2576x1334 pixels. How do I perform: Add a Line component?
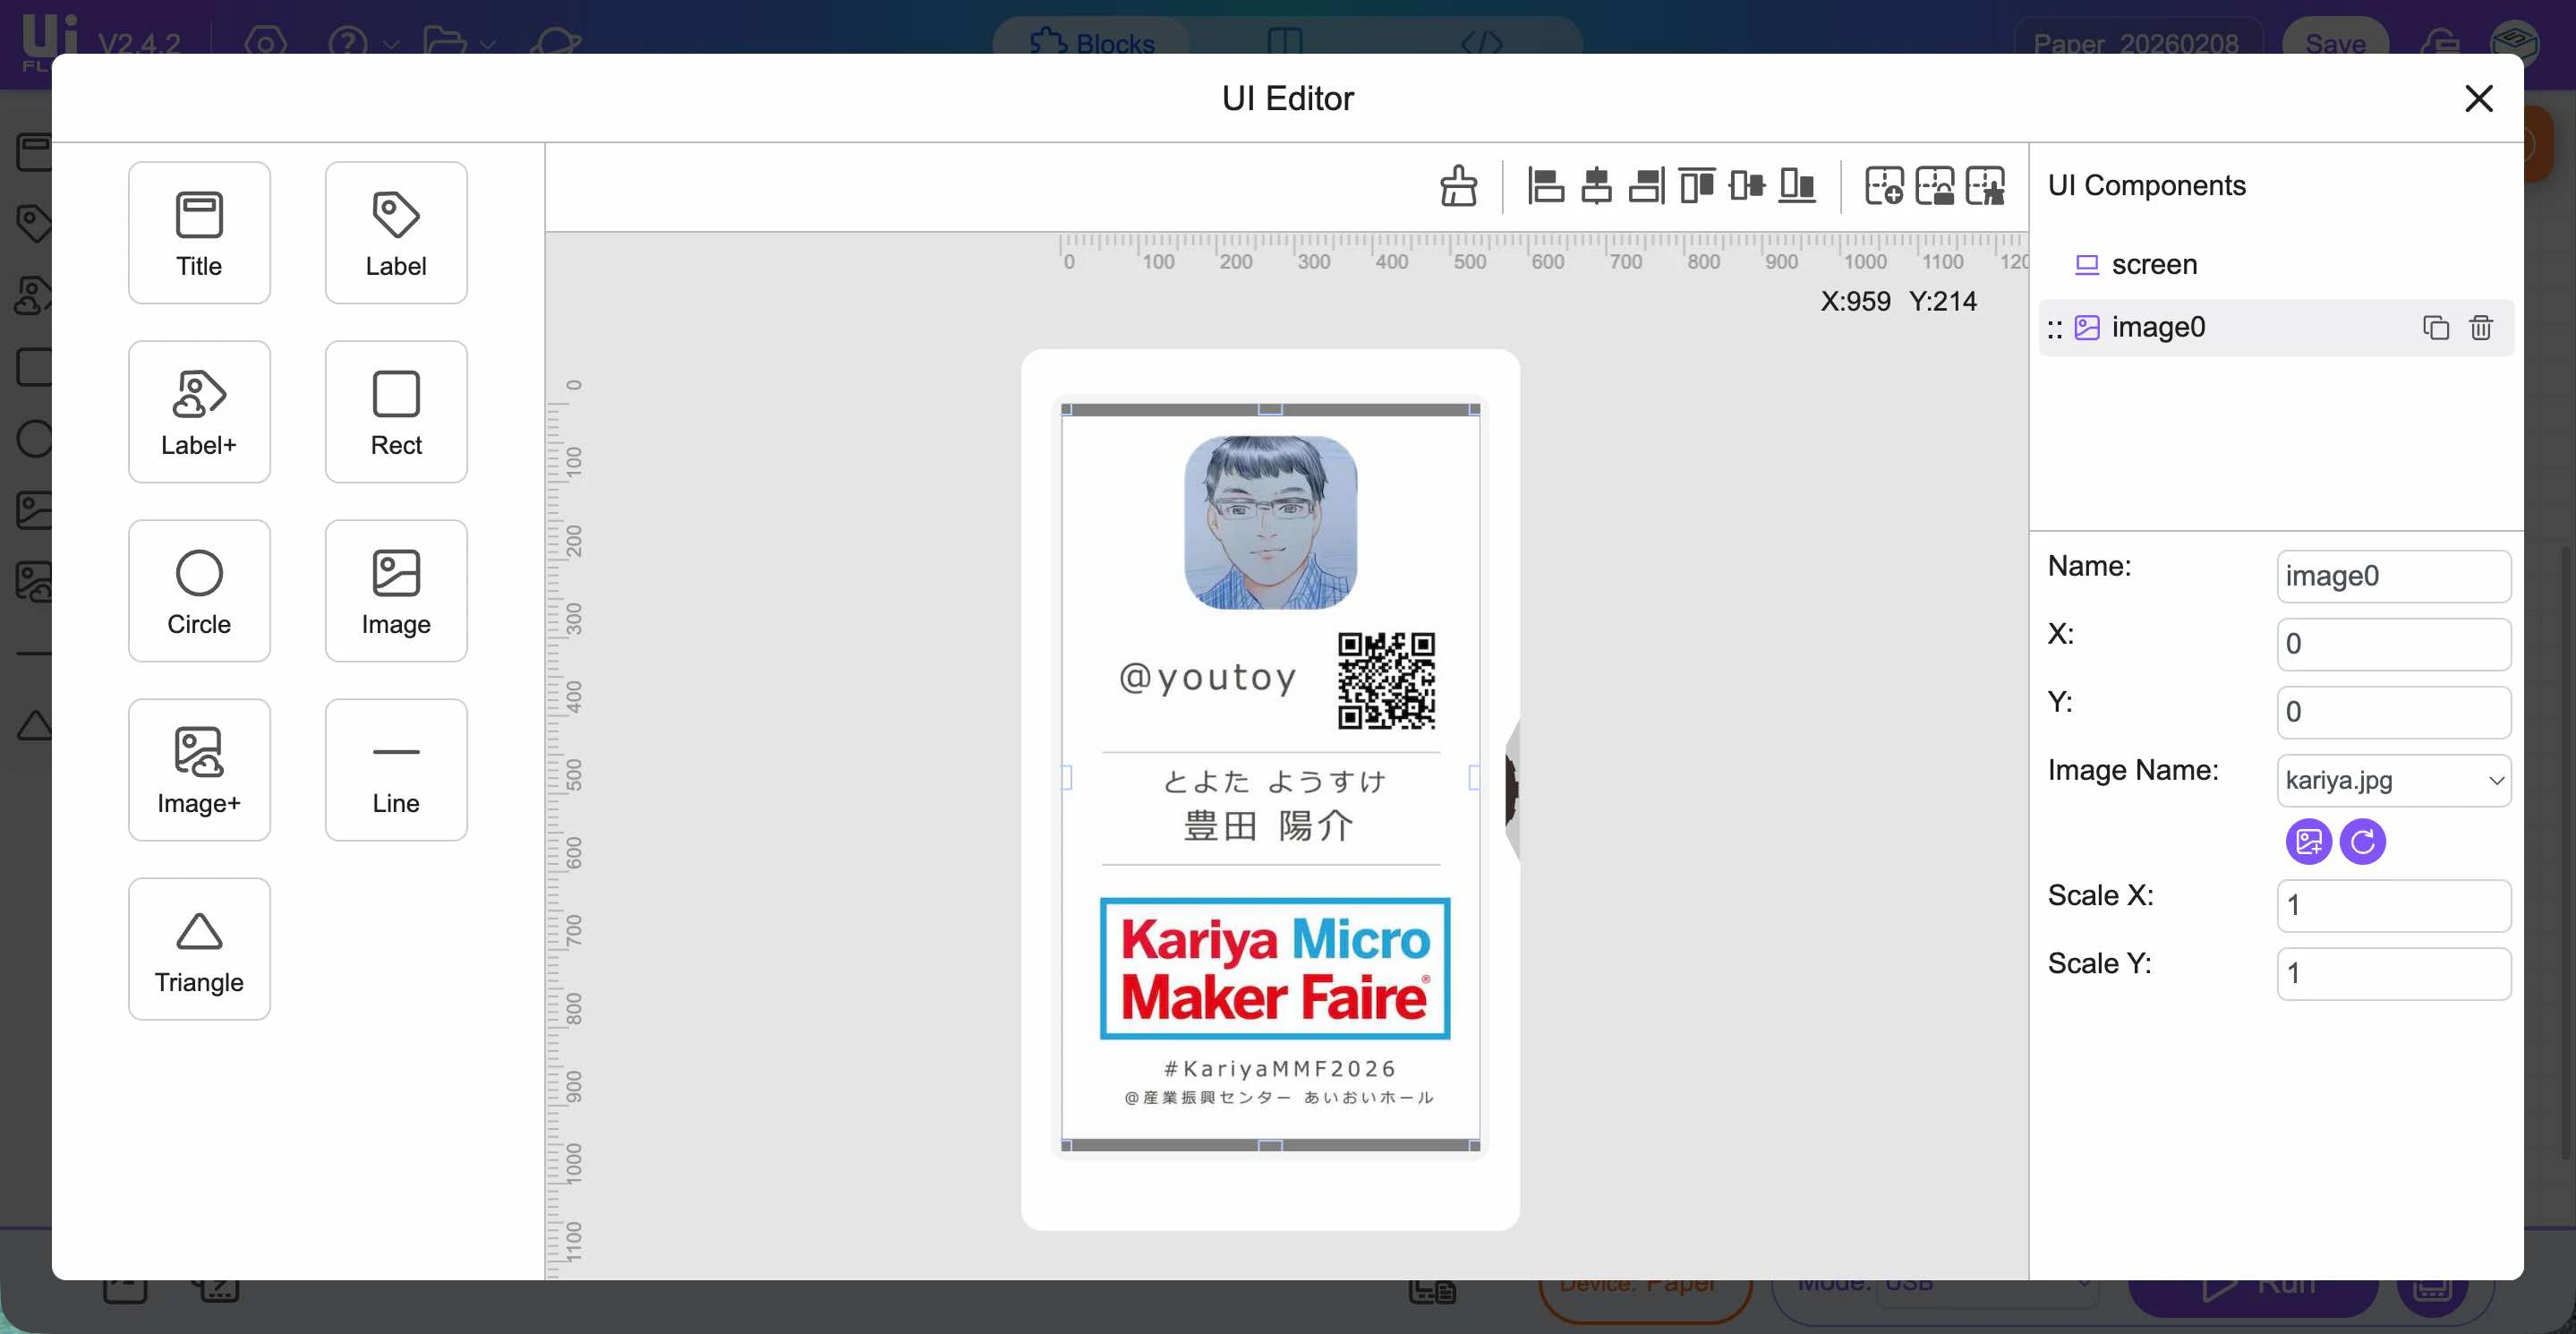coord(396,770)
